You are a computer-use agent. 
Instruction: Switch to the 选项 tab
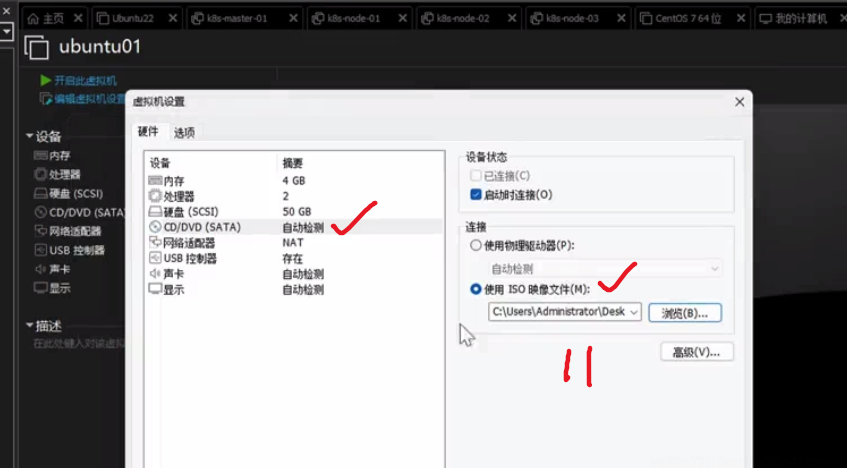tap(184, 132)
